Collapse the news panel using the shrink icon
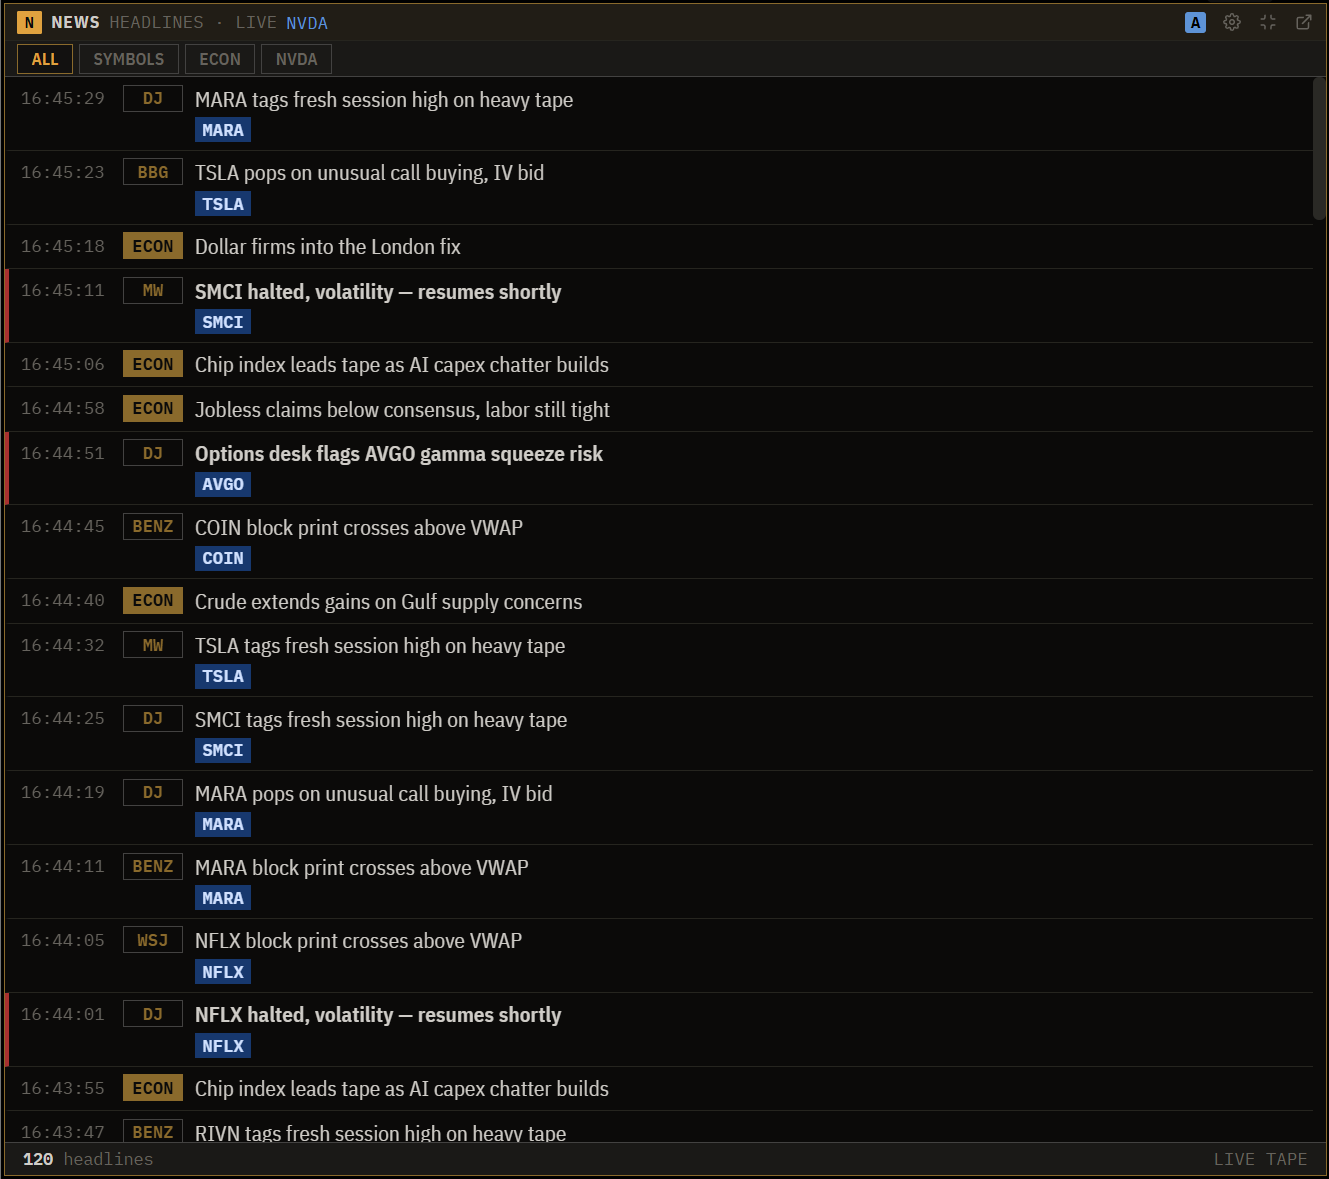The height and width of the screenshot is (1179, 1329). [x=1268, y=22]
